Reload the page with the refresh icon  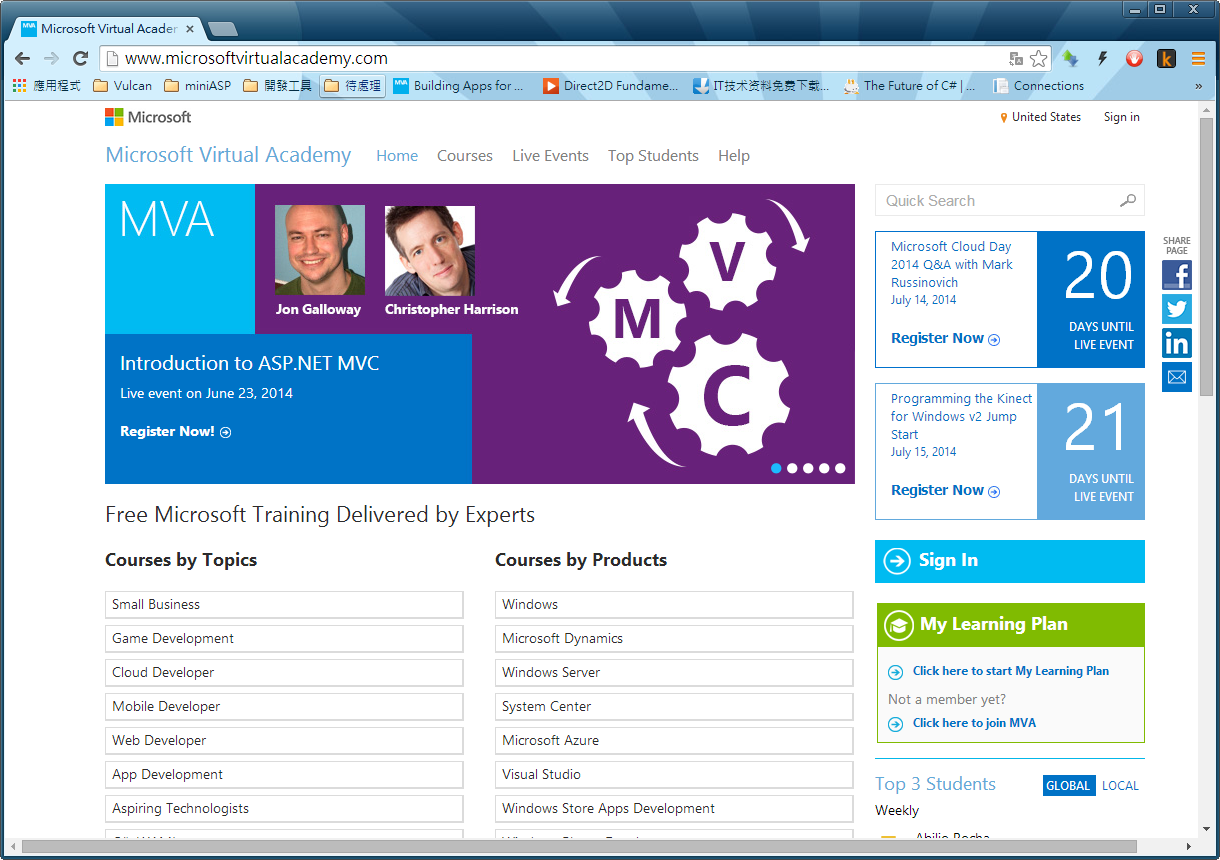[81, 57]
